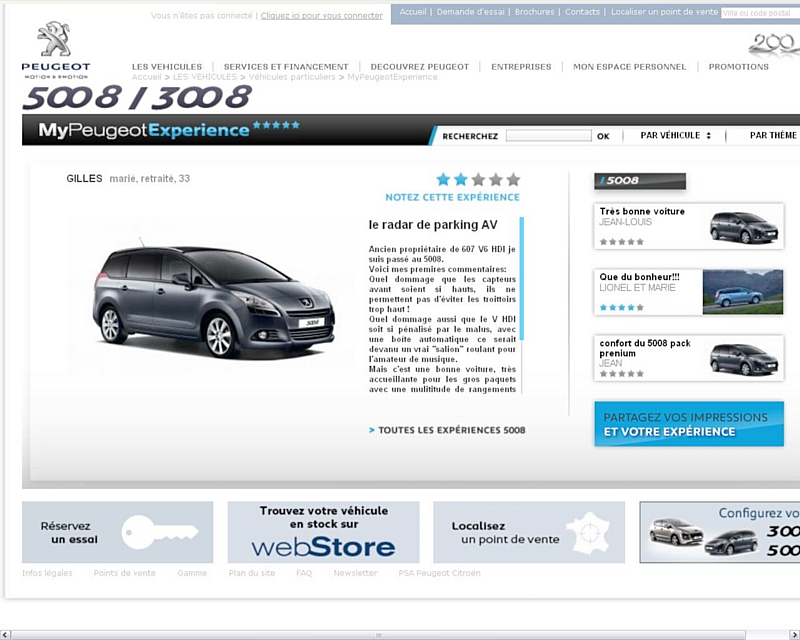Viewport: 800px width, 640px height.
Task: Click Accueil in breadcrumb
Action: tap(146, 77)
